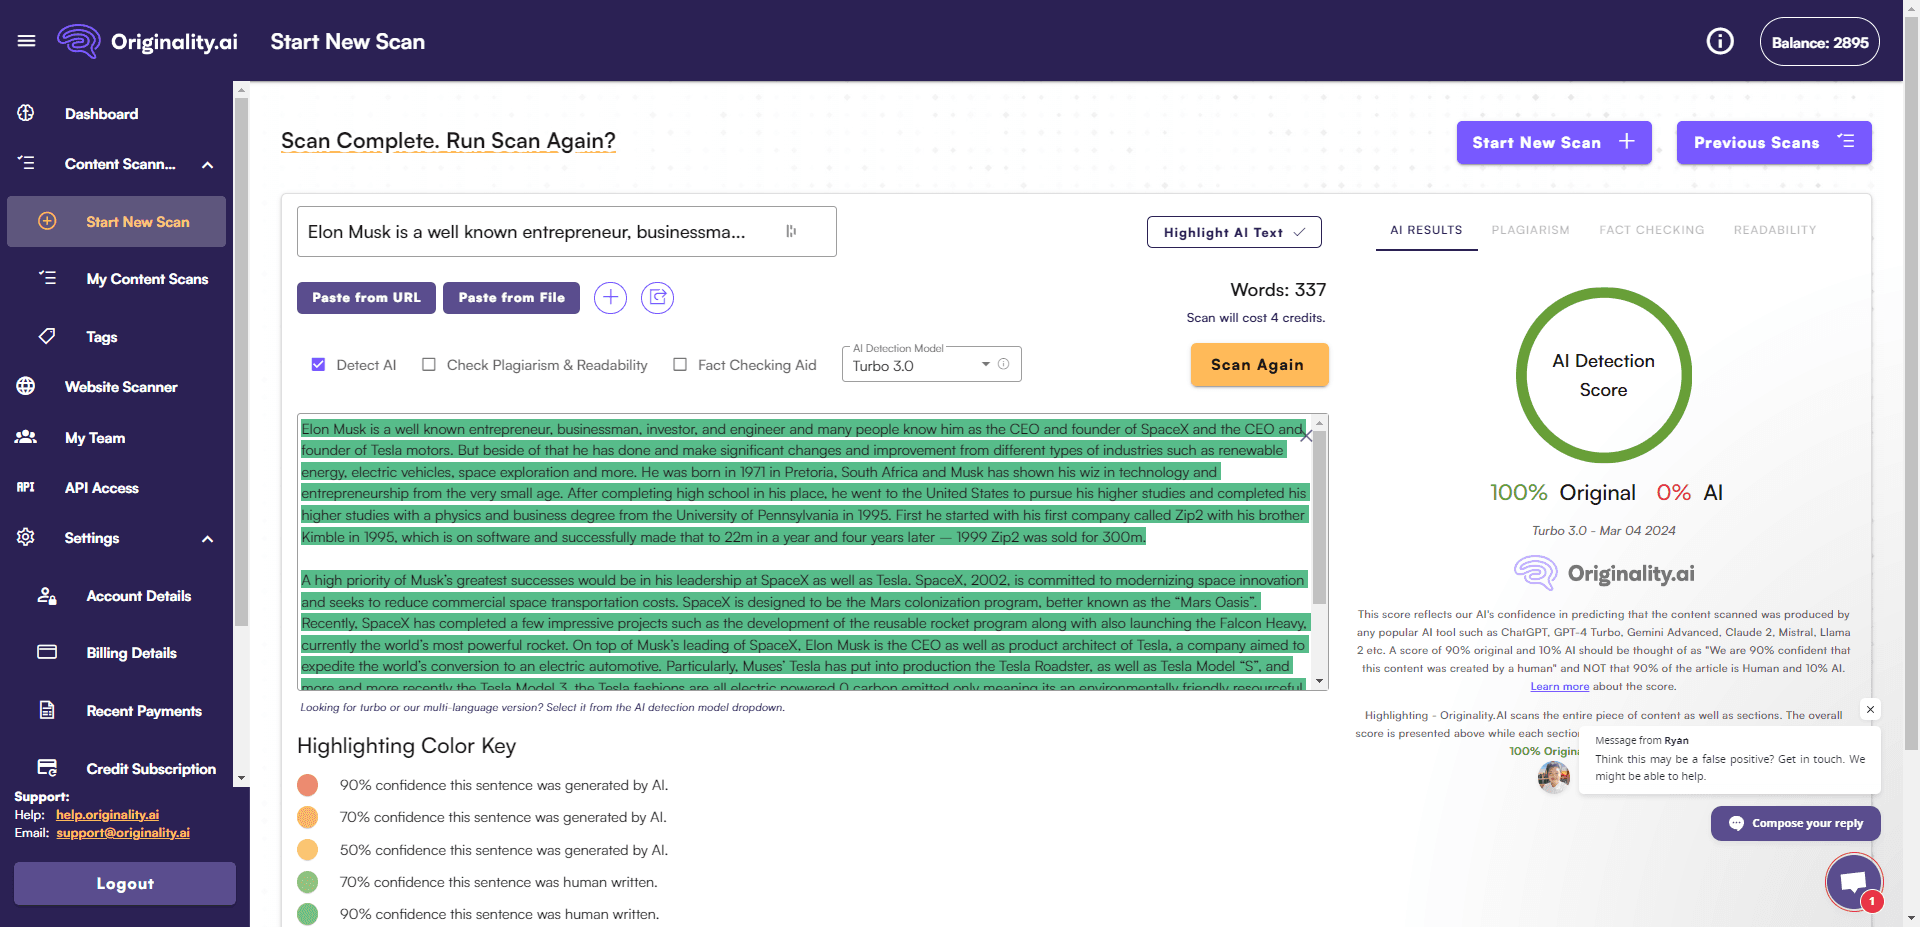Image resolution: width=1920 pixels, height=927 pixels.
Task: Enable Check Plagiarism & Readability checkbox
Action: [429, 365]
